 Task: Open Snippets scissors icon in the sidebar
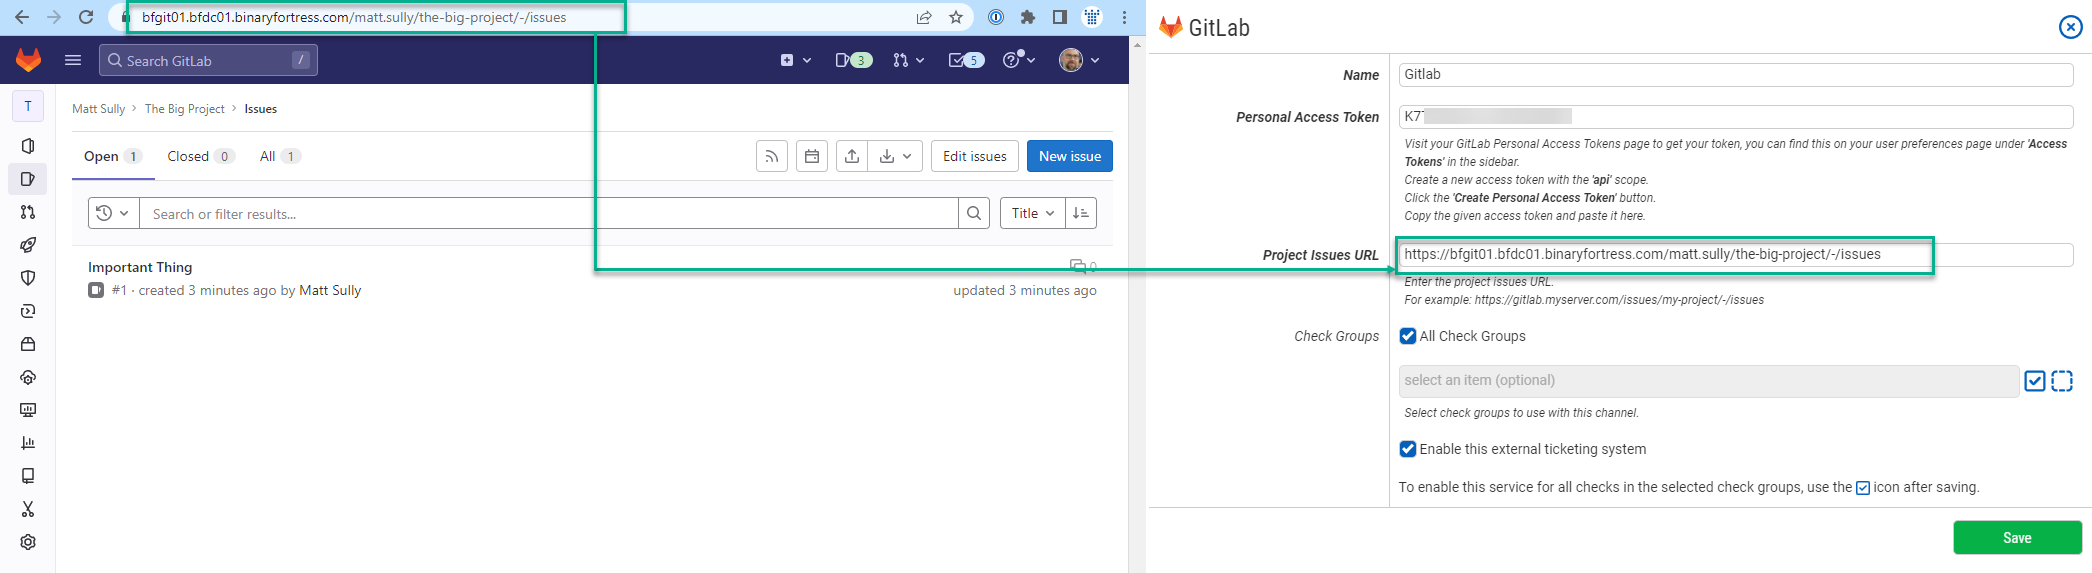click(x=28, y=509)
